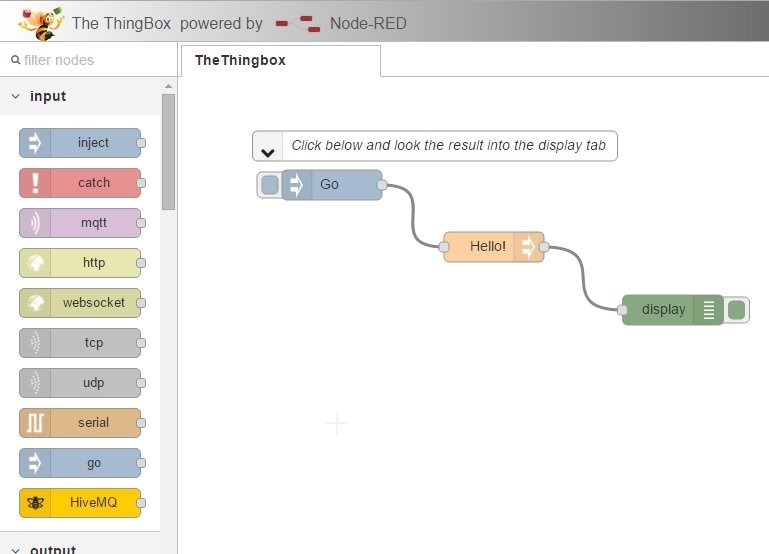The width and height of the screenshot is (769, 554).
Task: Select the tcp node in palette
Action: [92, 343]
